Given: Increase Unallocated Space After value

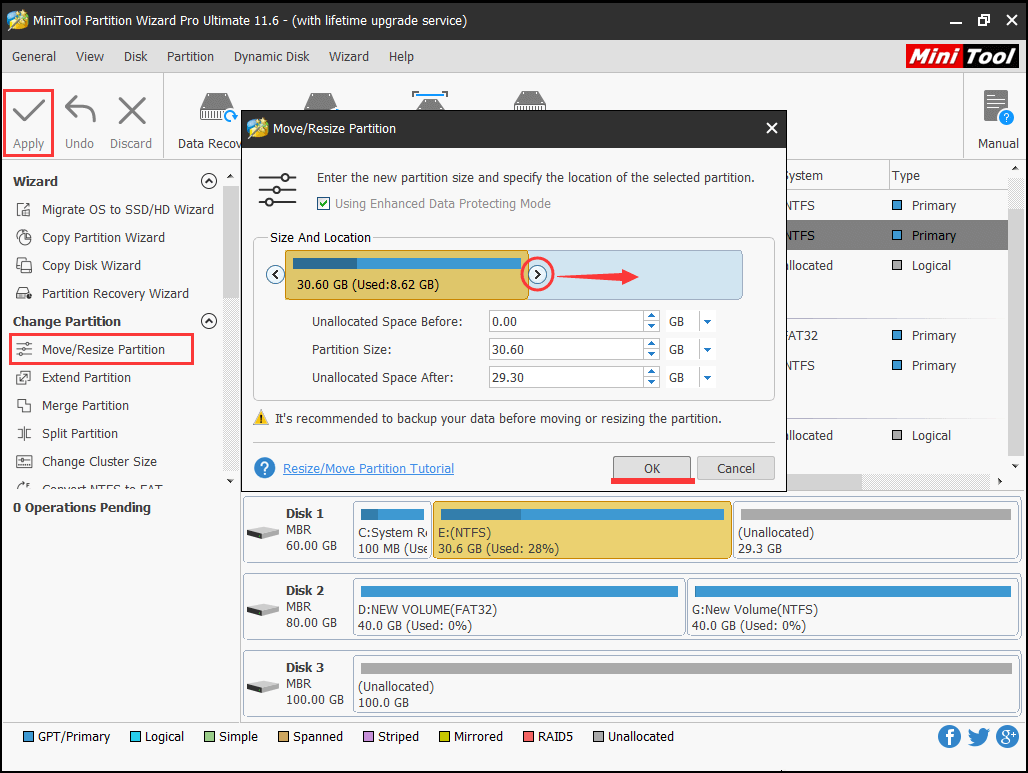Looking at the screenshot, I should point(651,372).
